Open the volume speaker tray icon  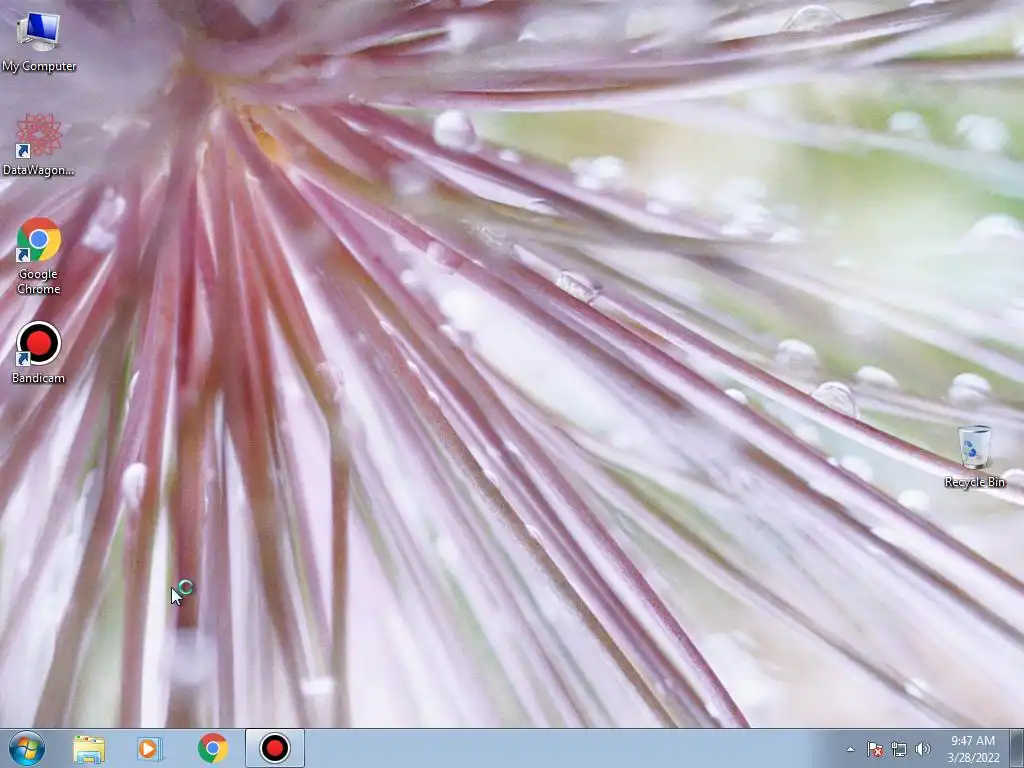(x=923, y=749)
